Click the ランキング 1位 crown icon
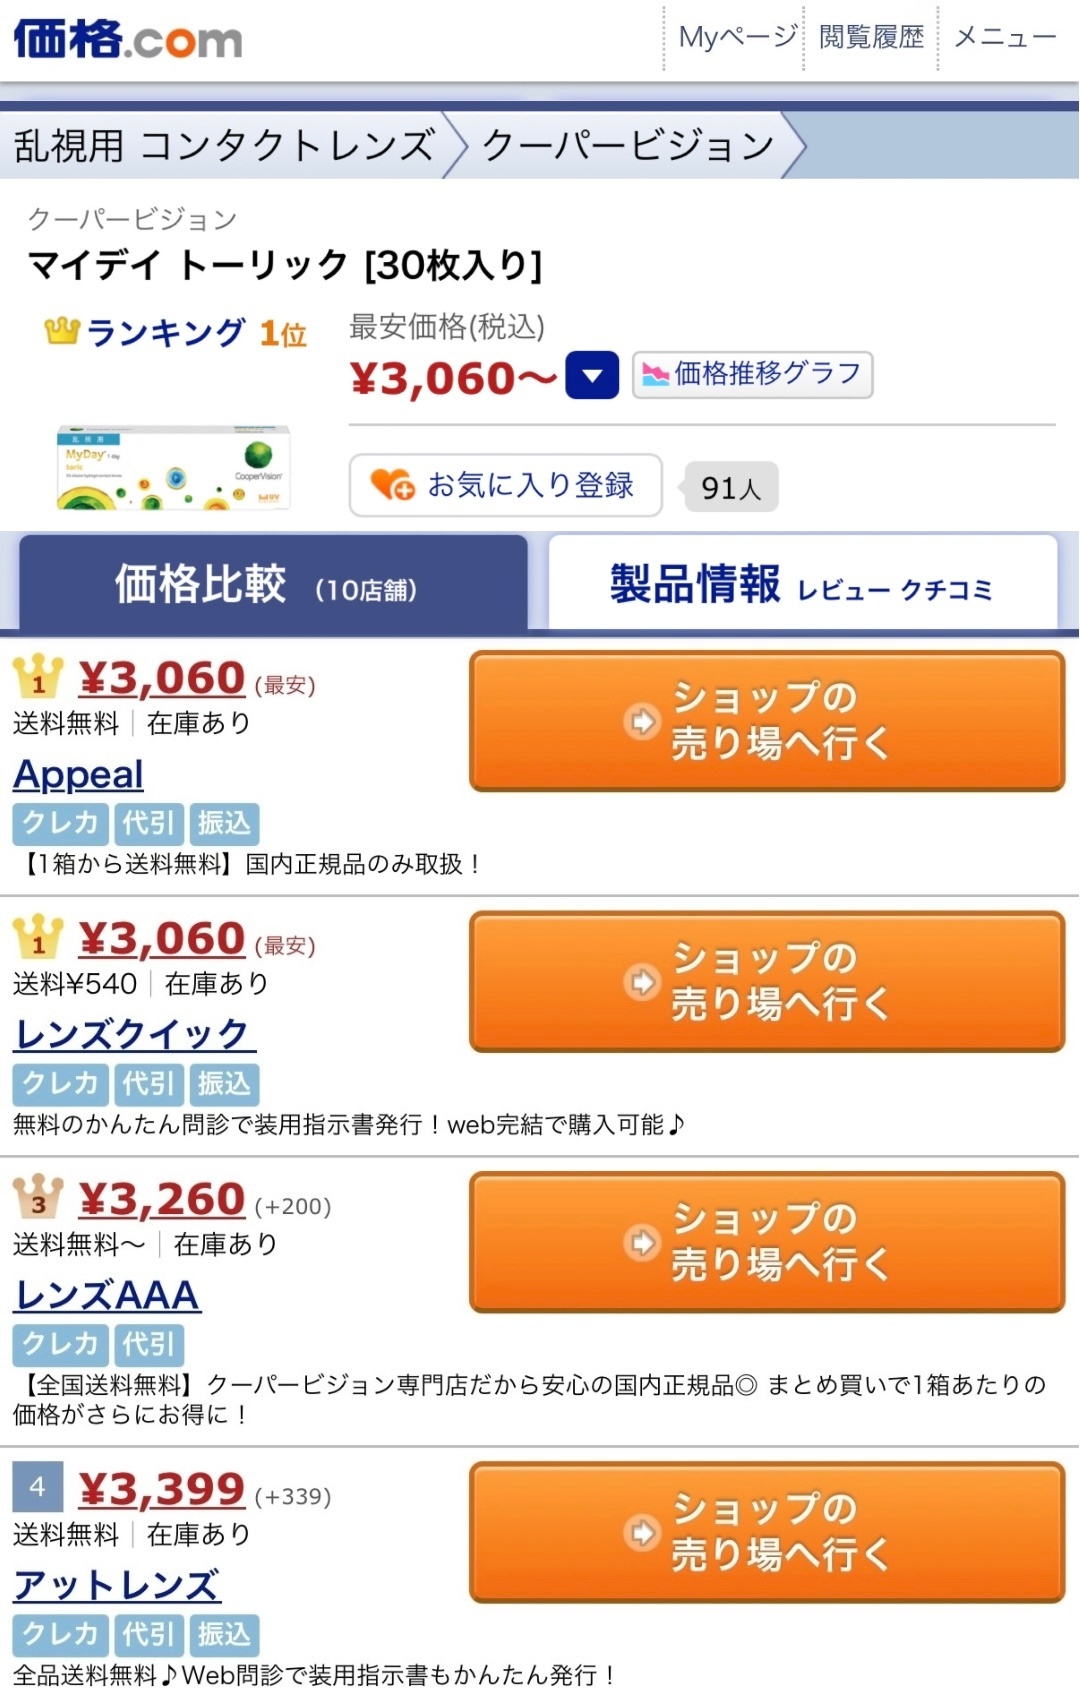 point(61,331)
